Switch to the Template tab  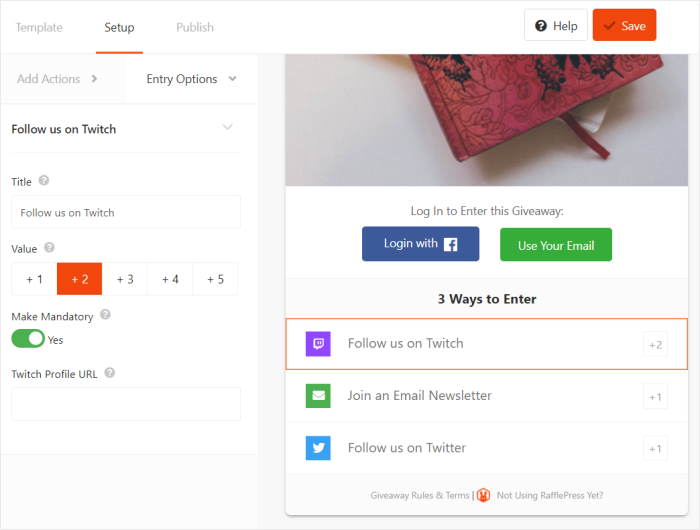(x=39, y=27)
